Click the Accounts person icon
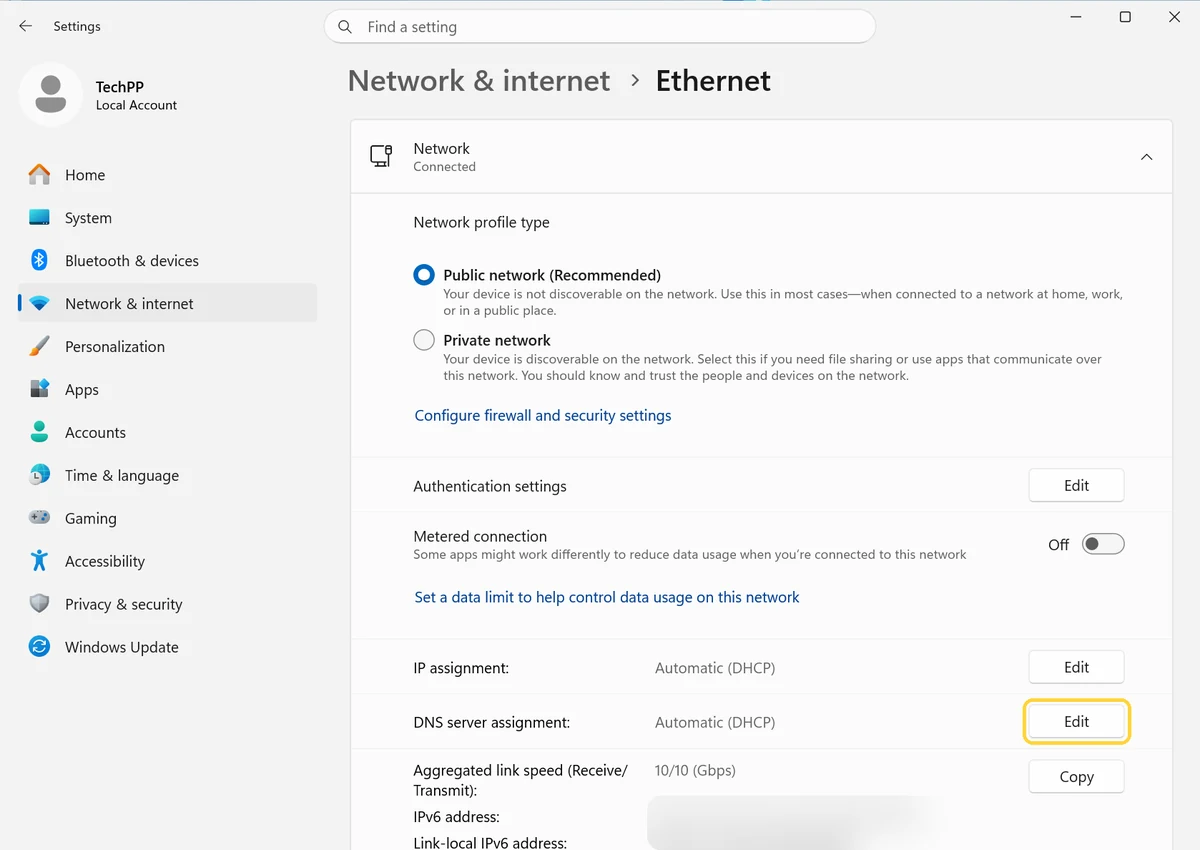 click(x=39, y=432)
